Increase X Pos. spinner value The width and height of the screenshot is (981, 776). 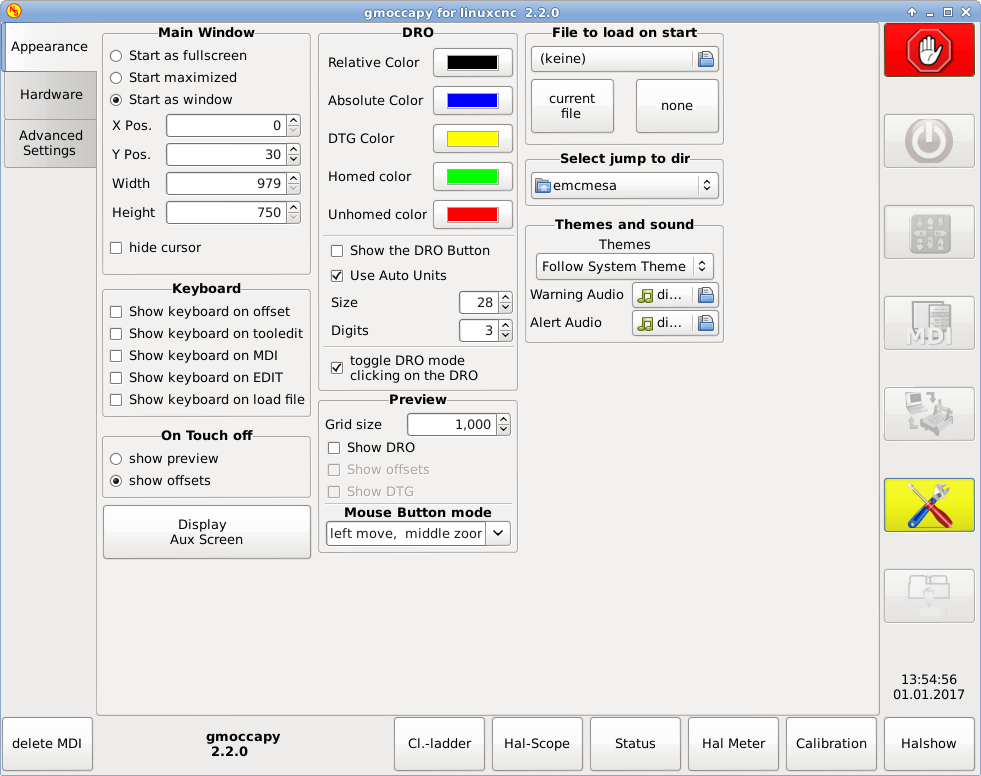coord(293,120)
